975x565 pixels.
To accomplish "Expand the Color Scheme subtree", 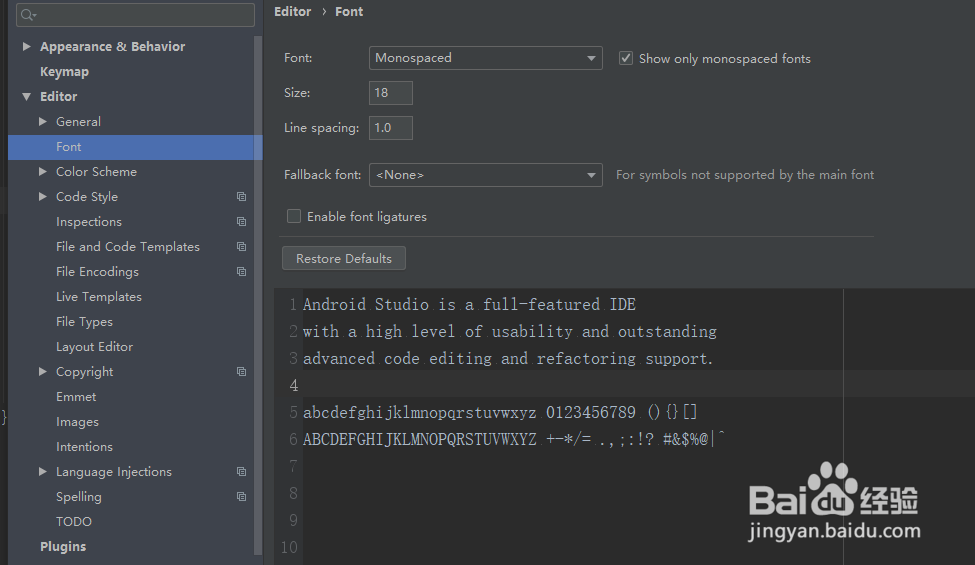I will (x=43, y=172).
